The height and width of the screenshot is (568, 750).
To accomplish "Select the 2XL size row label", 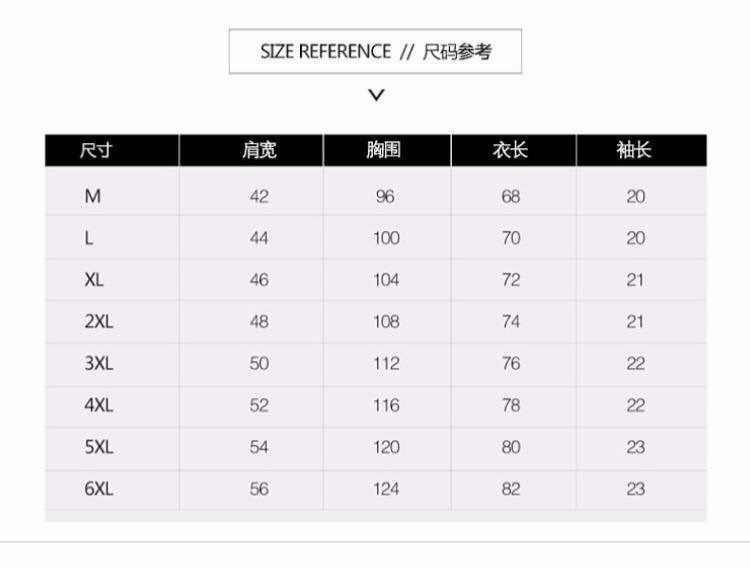I will click(x=99, y=322).
